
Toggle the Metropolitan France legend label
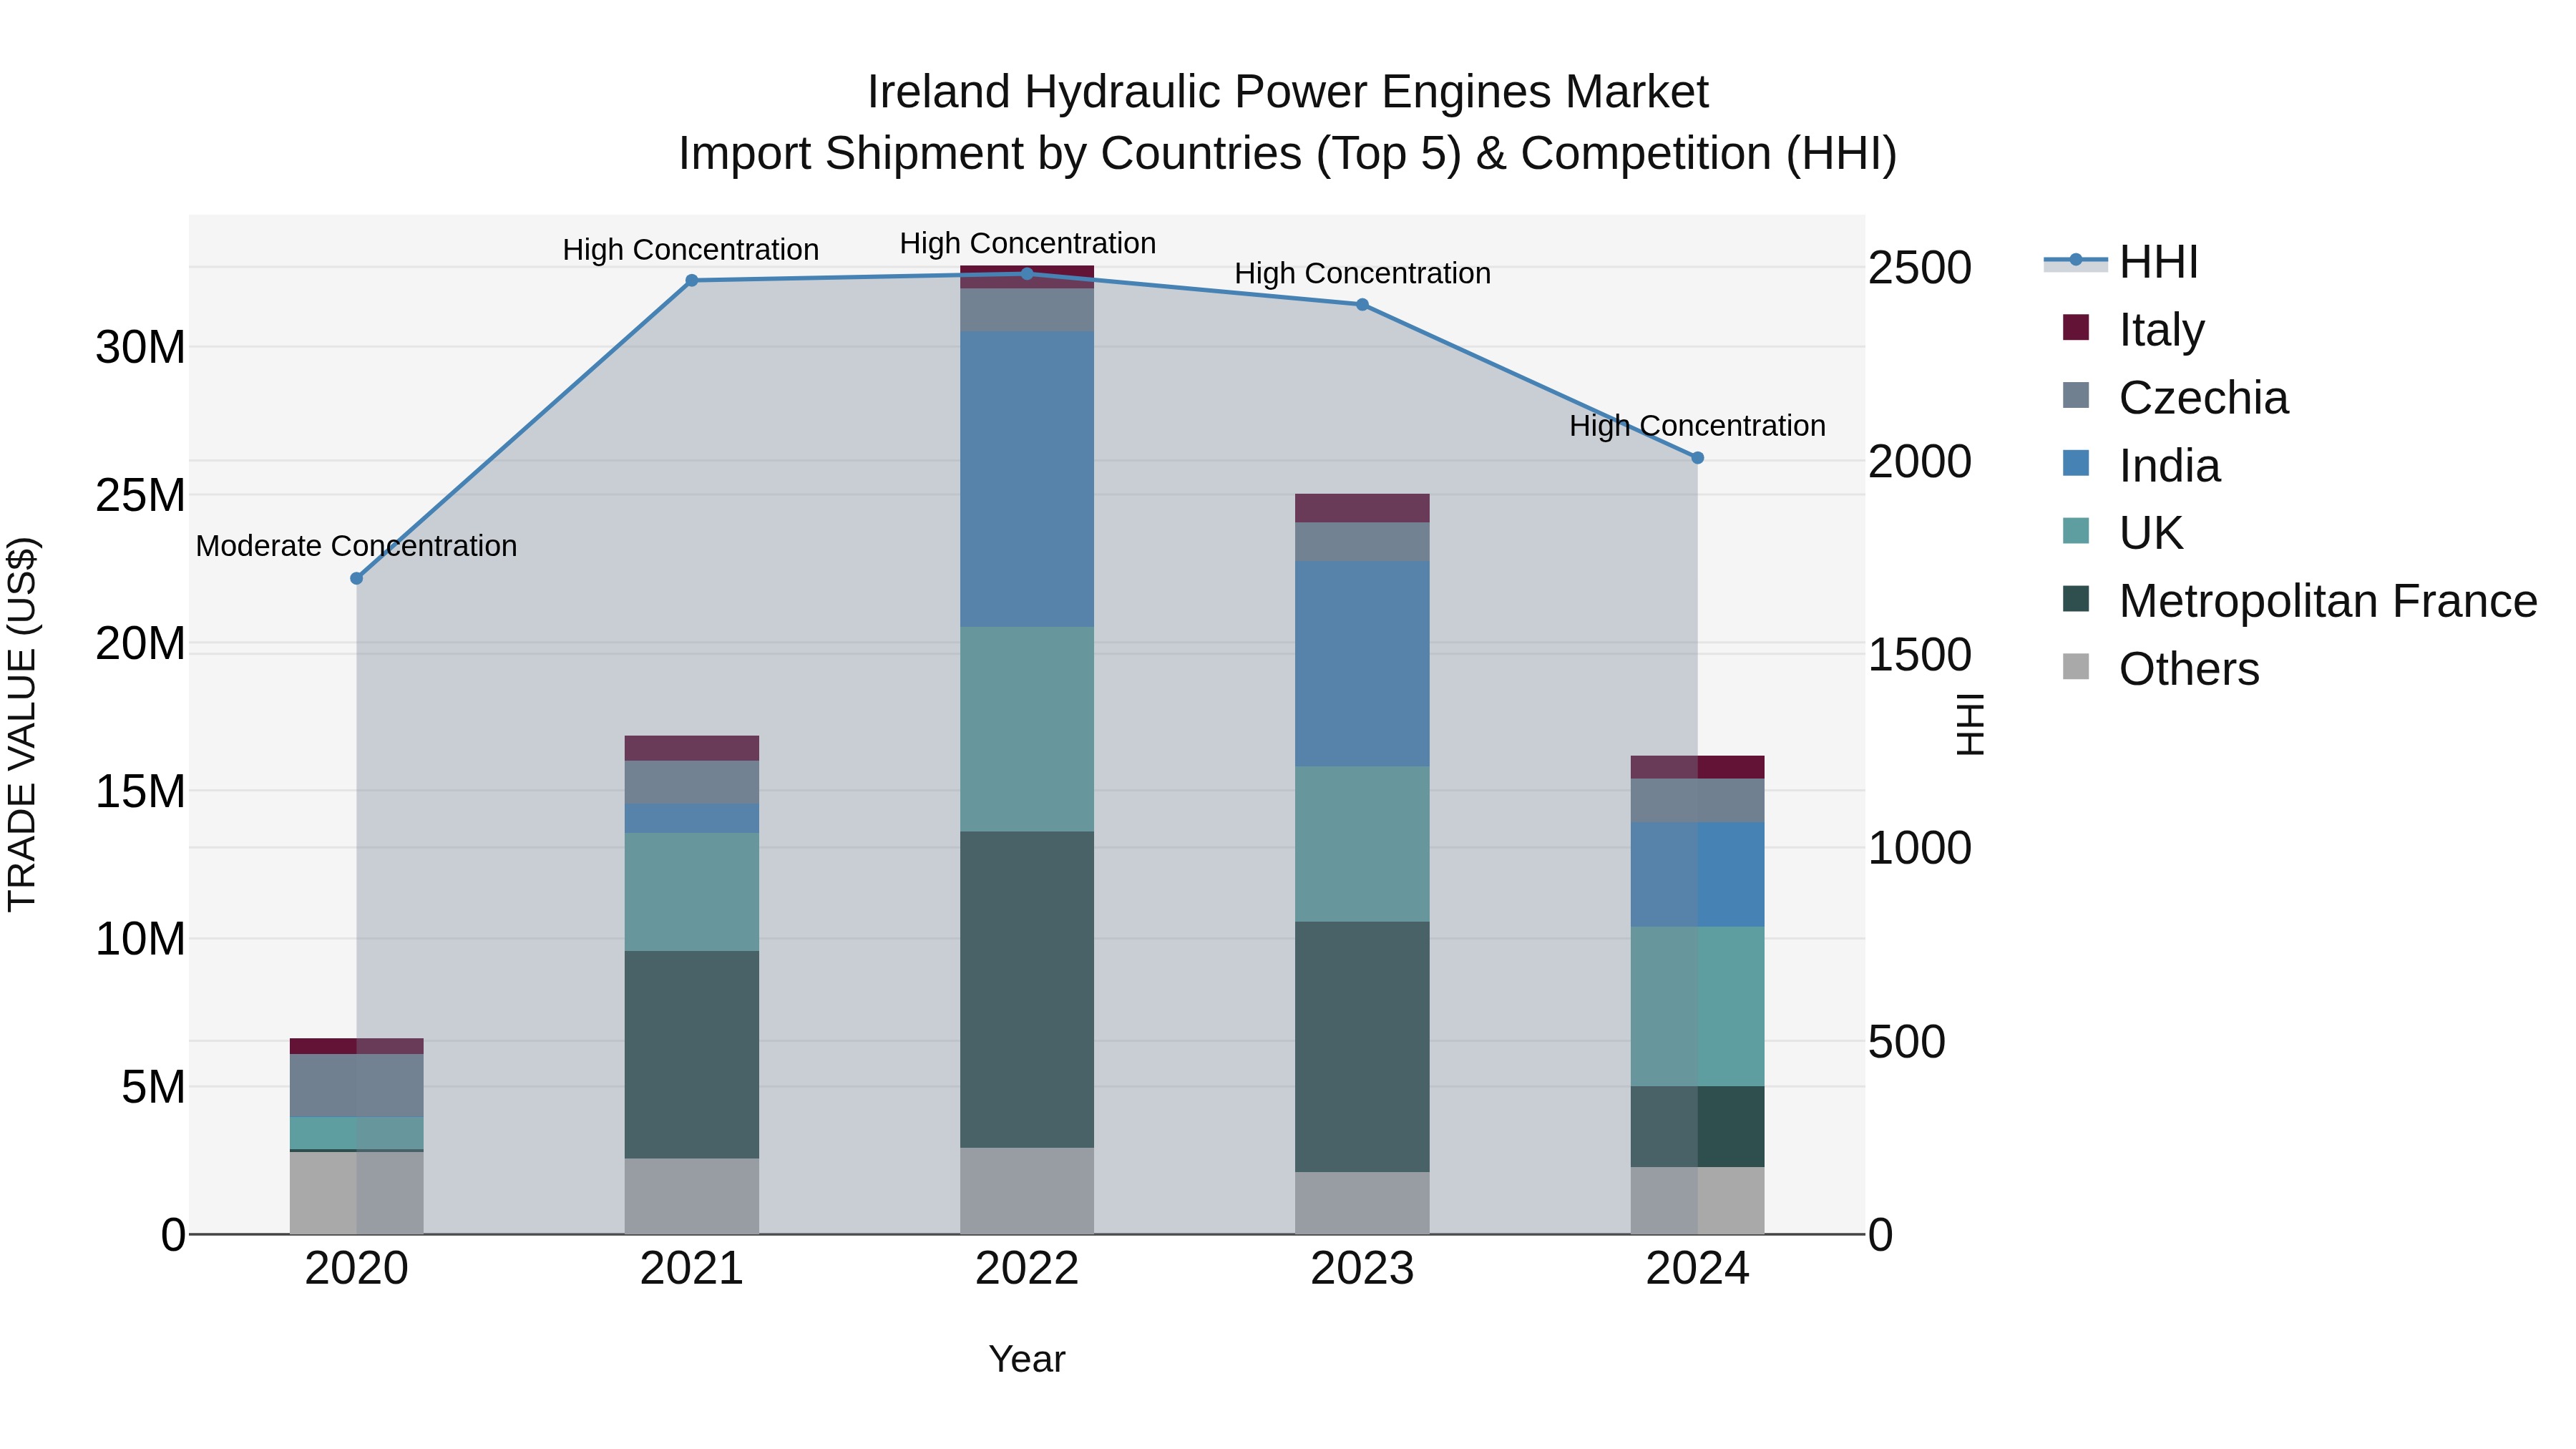(2328, 602)
